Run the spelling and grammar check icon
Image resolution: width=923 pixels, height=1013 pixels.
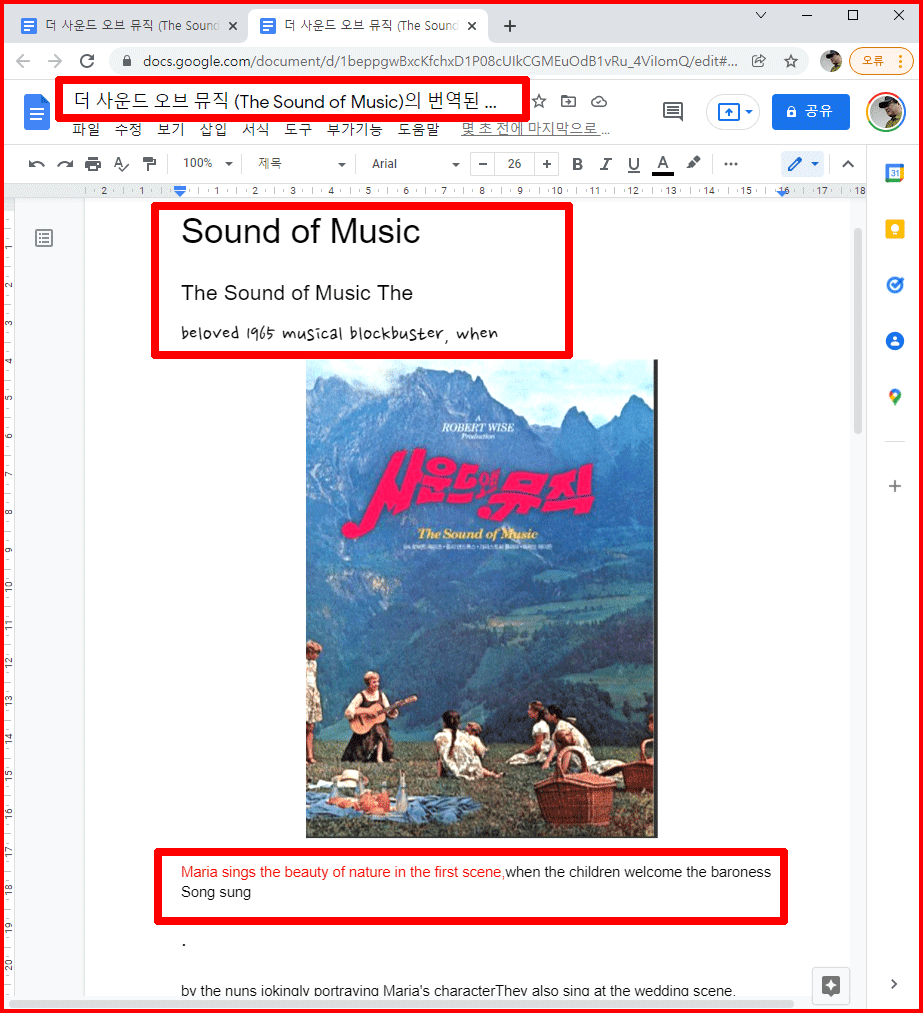(121, 164)
